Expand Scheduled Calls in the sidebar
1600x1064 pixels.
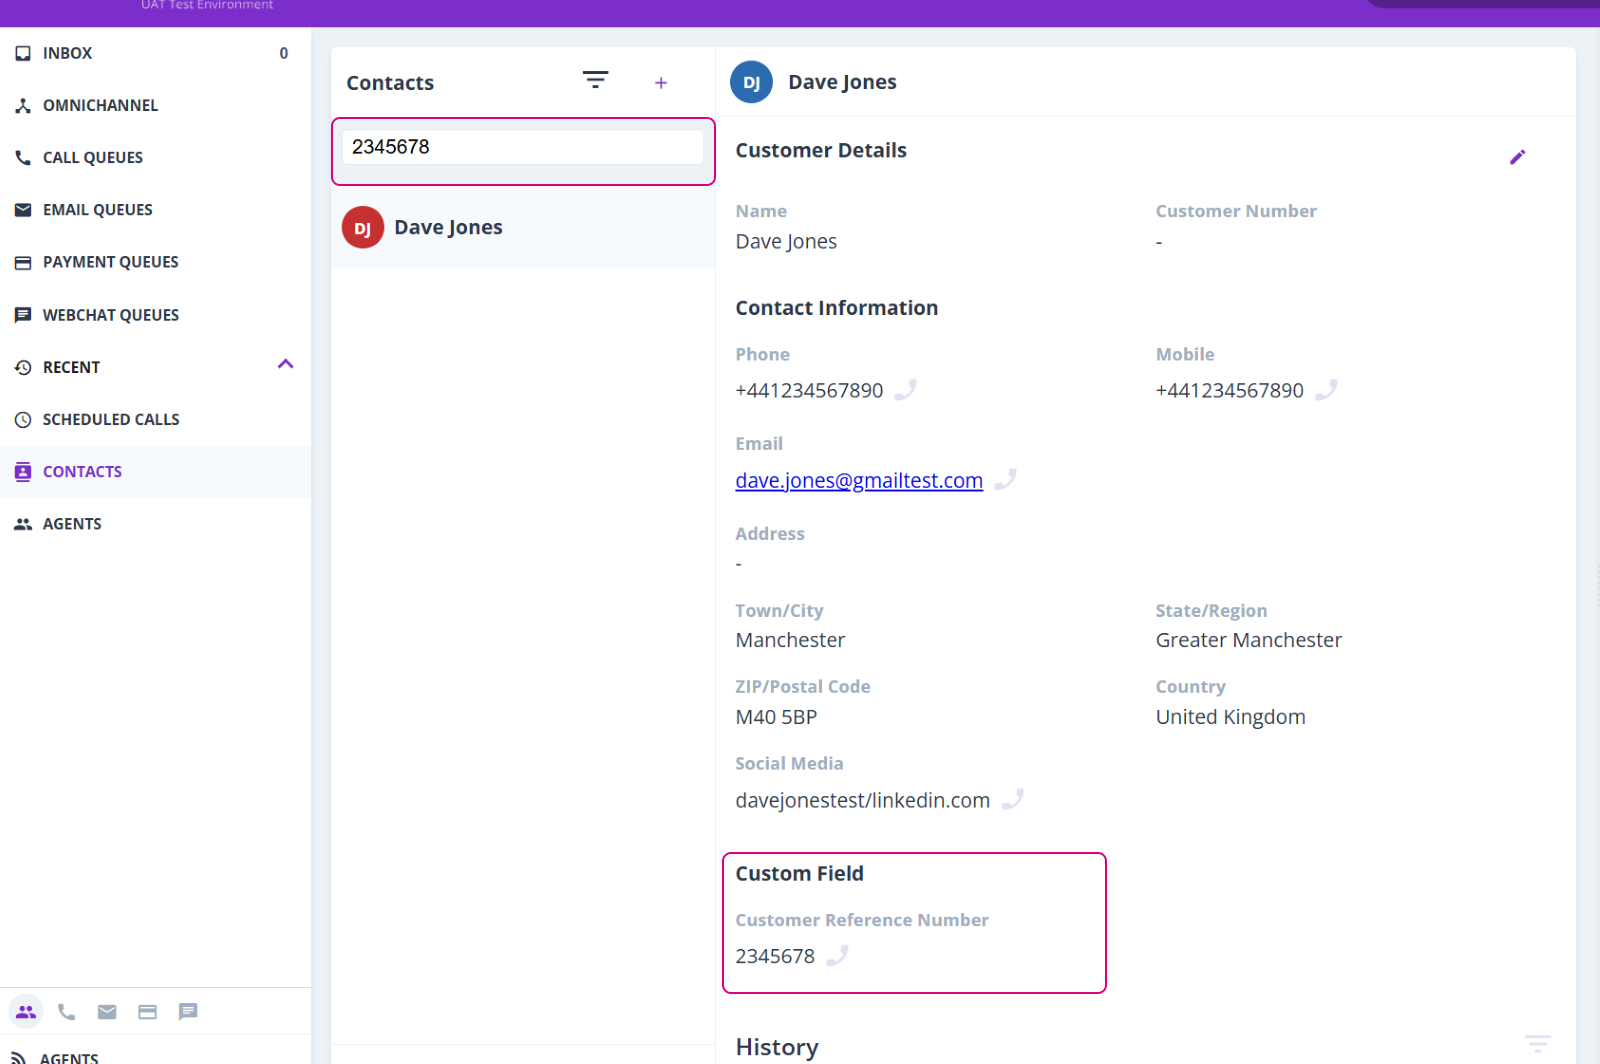pyautogui.click(x=111, y=419)
